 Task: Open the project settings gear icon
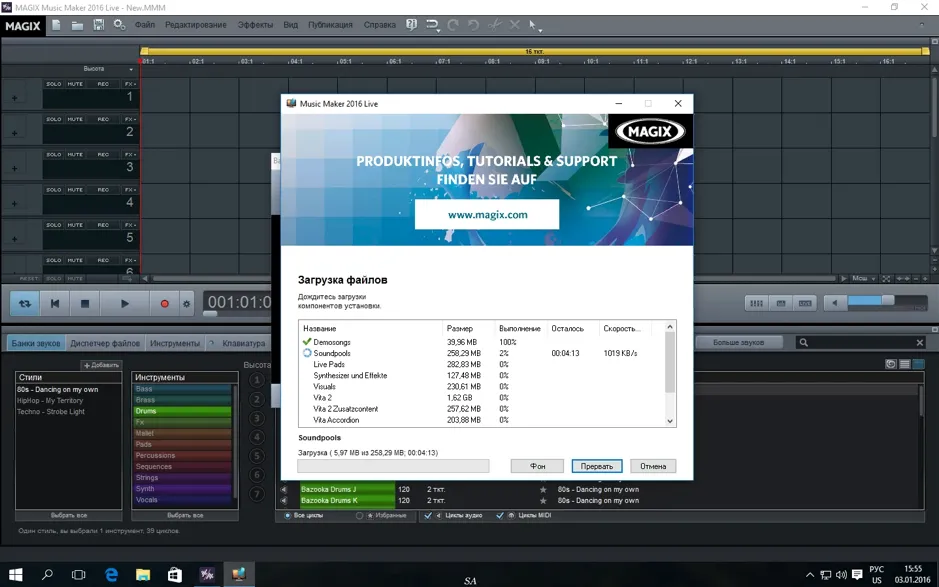[x=120, y=25]
